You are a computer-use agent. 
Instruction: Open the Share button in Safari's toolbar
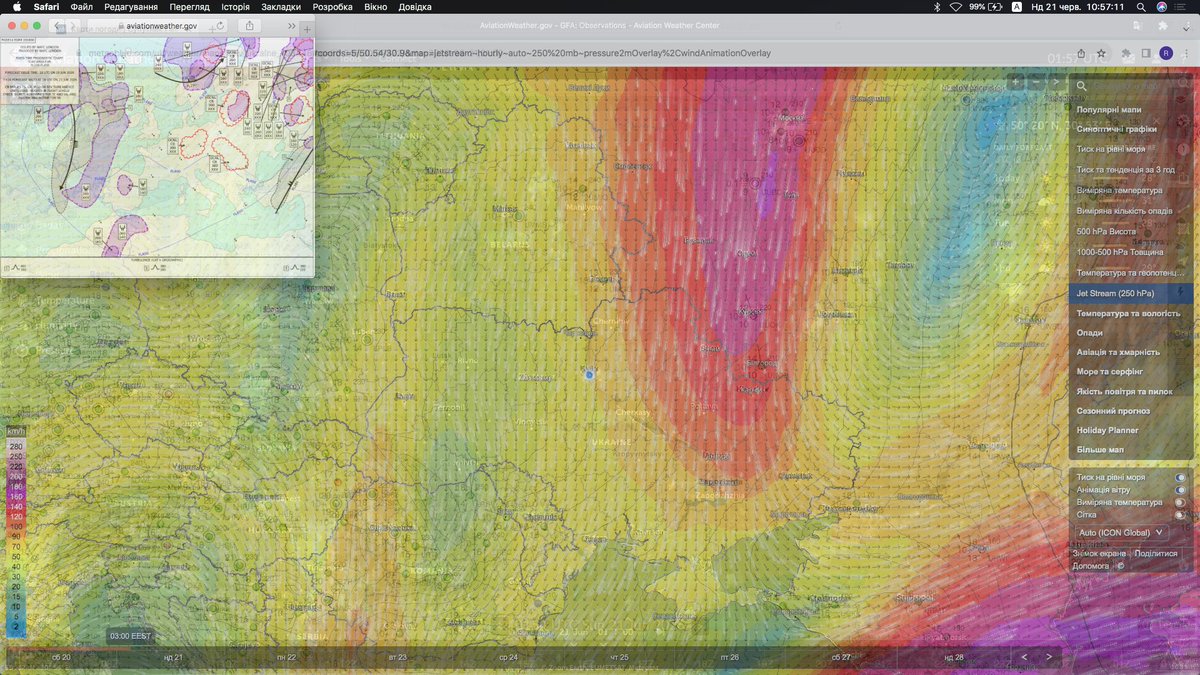(x=249, y=25)
